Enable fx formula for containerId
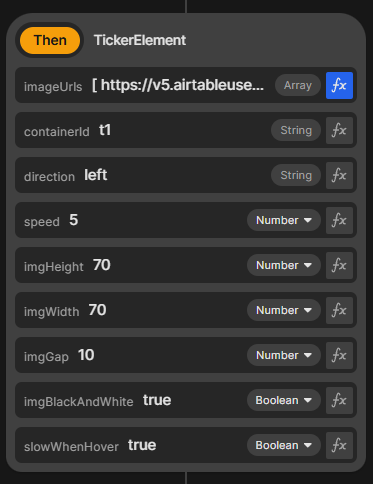This screenshot has height=484, width=373. pos(339,130)
